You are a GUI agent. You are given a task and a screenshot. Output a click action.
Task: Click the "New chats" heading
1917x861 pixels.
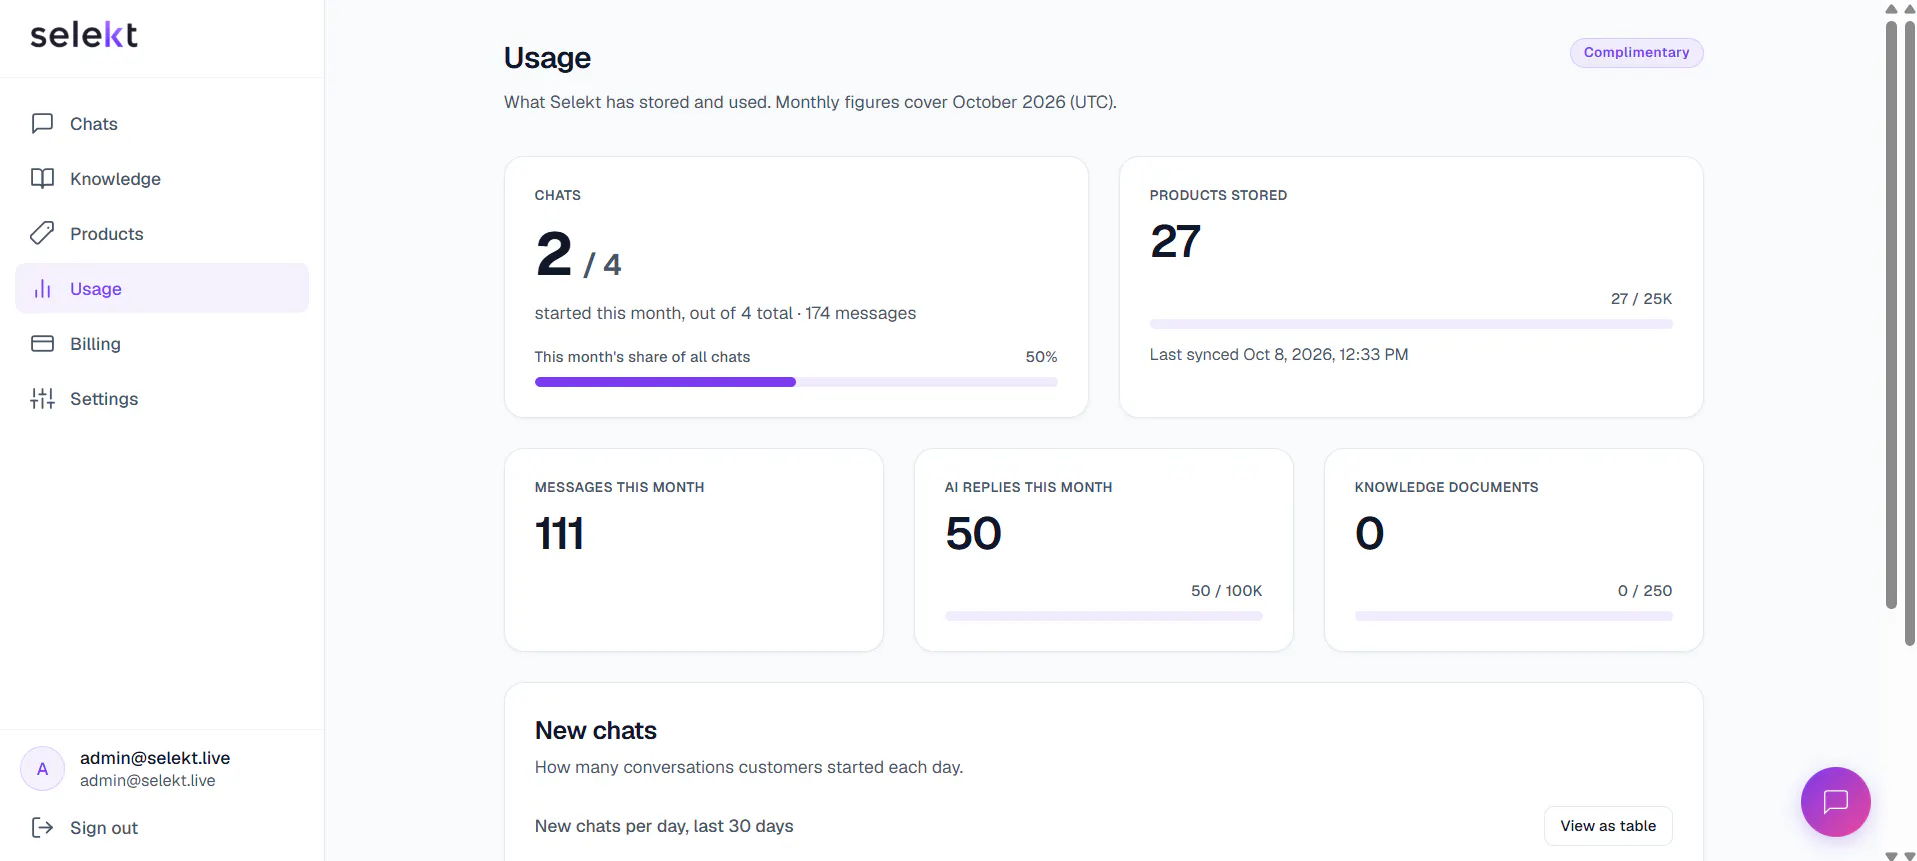coord(596,731)
